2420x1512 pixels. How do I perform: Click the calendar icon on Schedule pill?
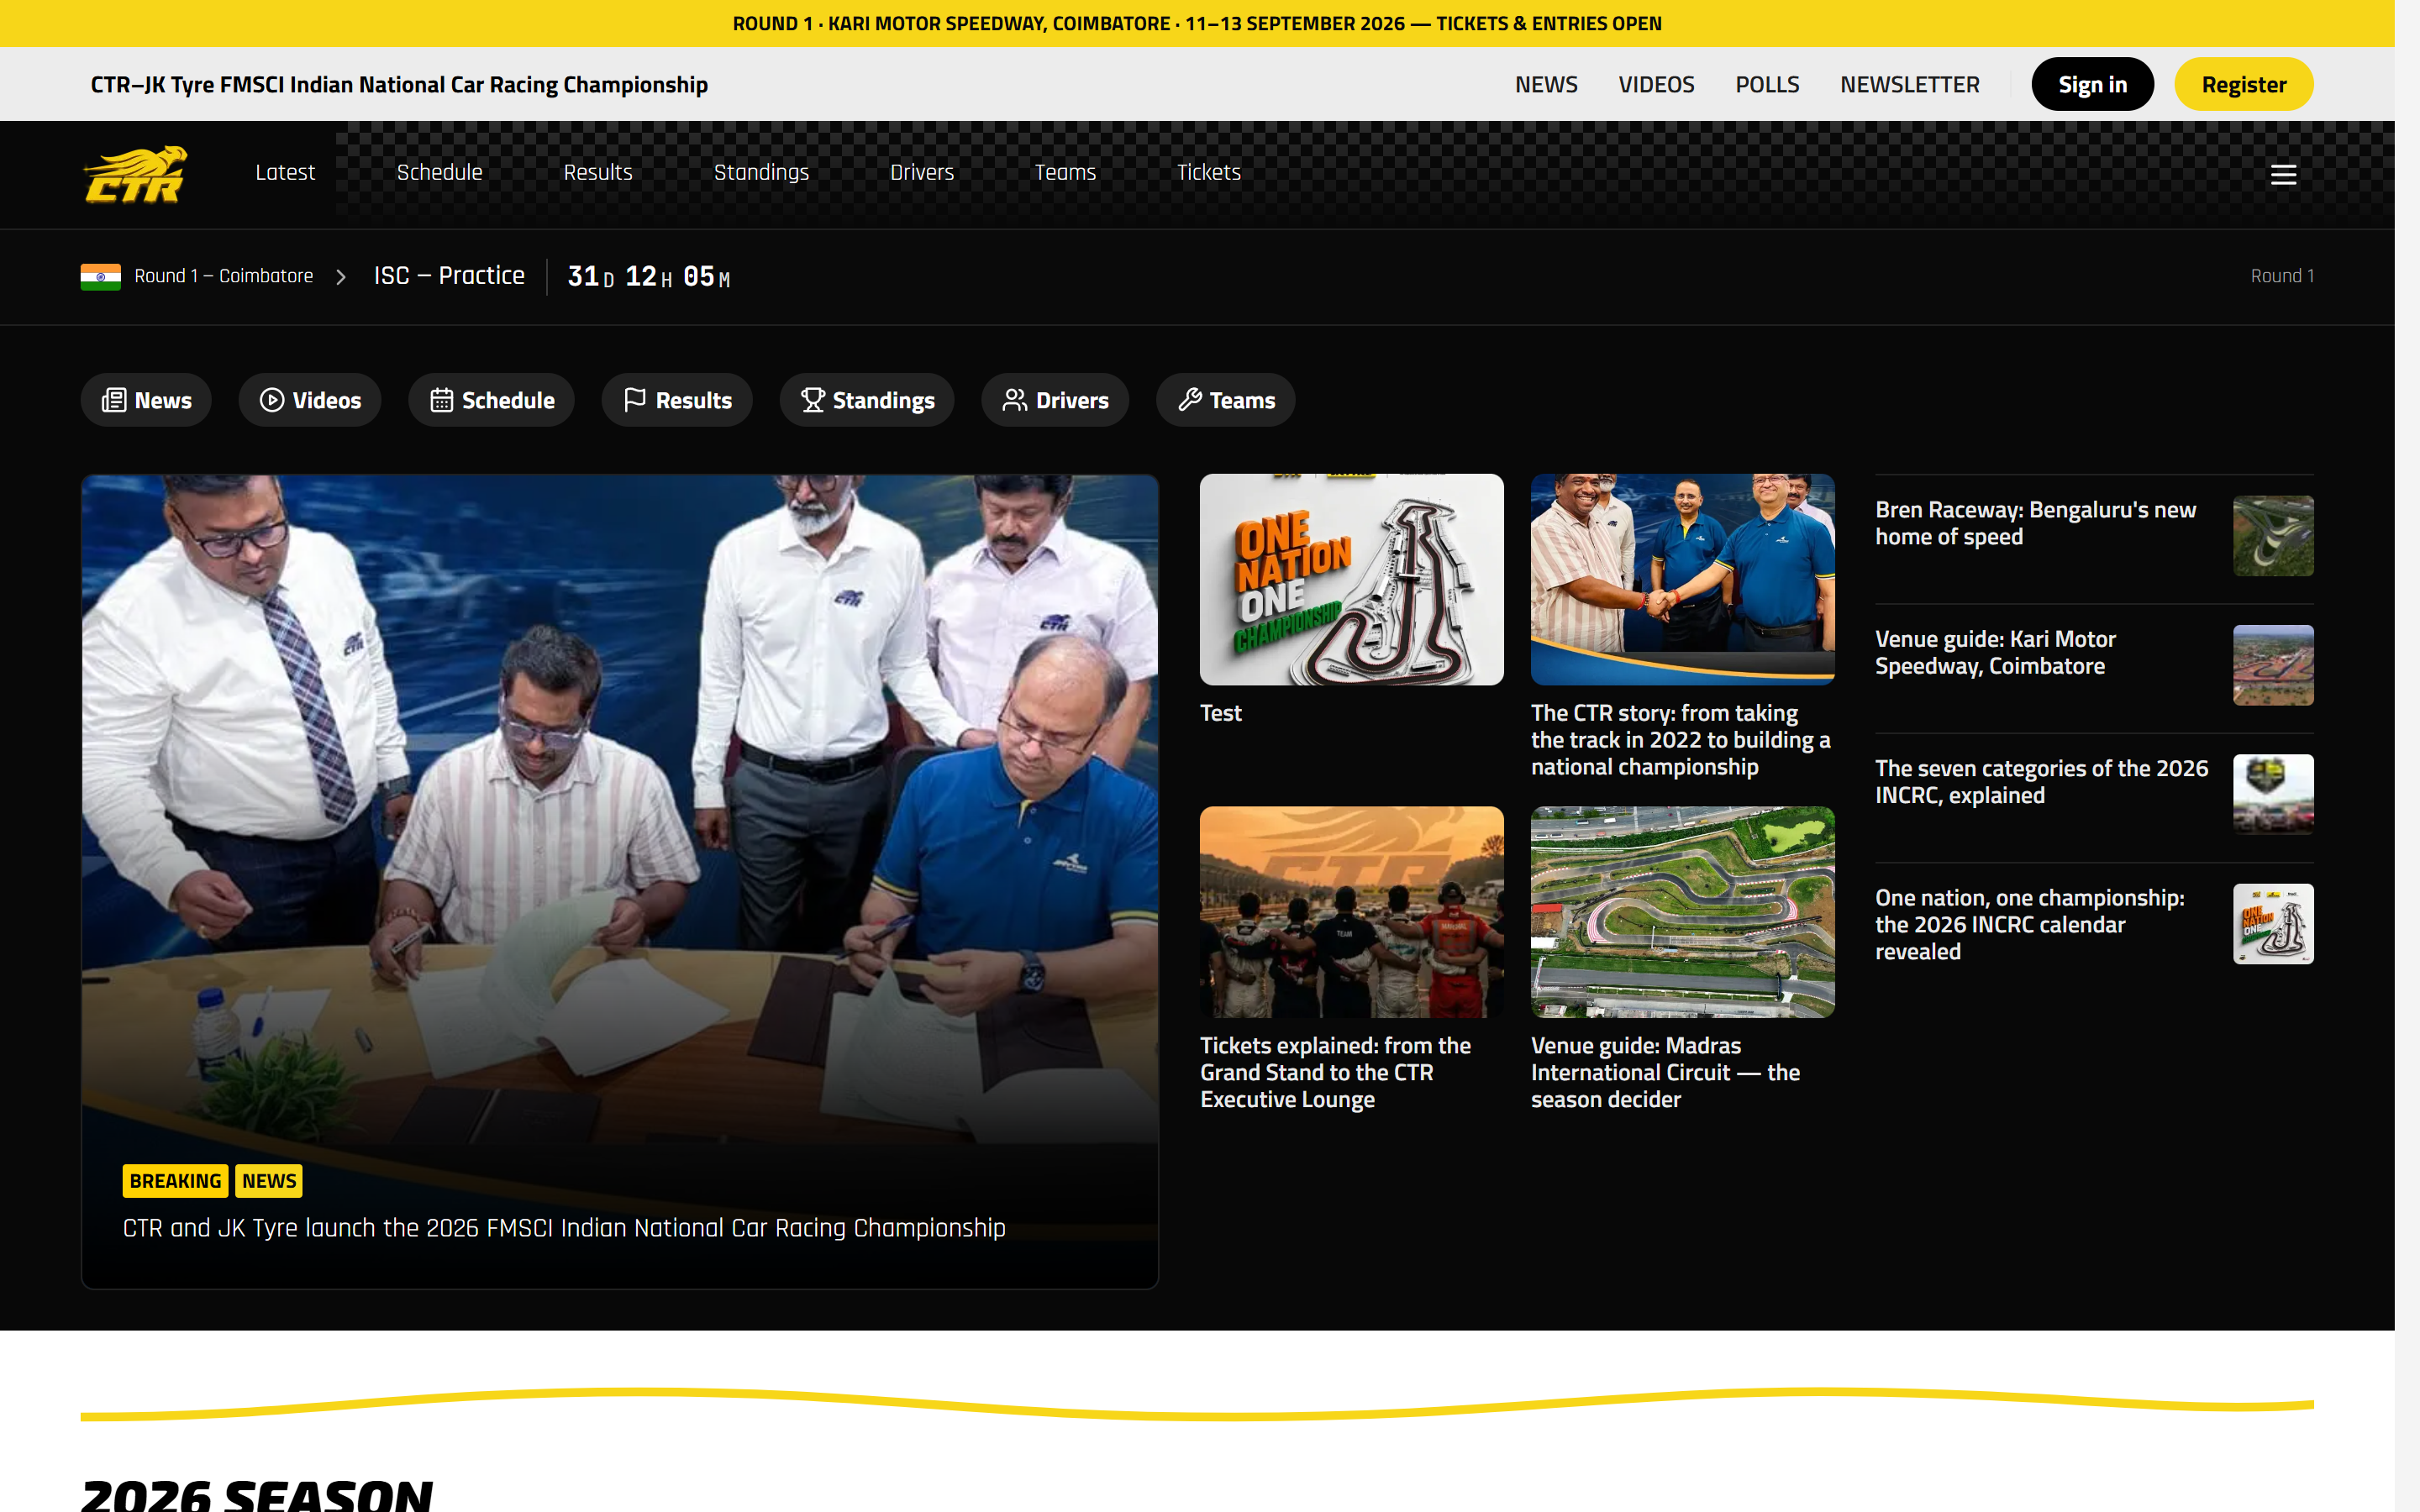pos(441,400)
